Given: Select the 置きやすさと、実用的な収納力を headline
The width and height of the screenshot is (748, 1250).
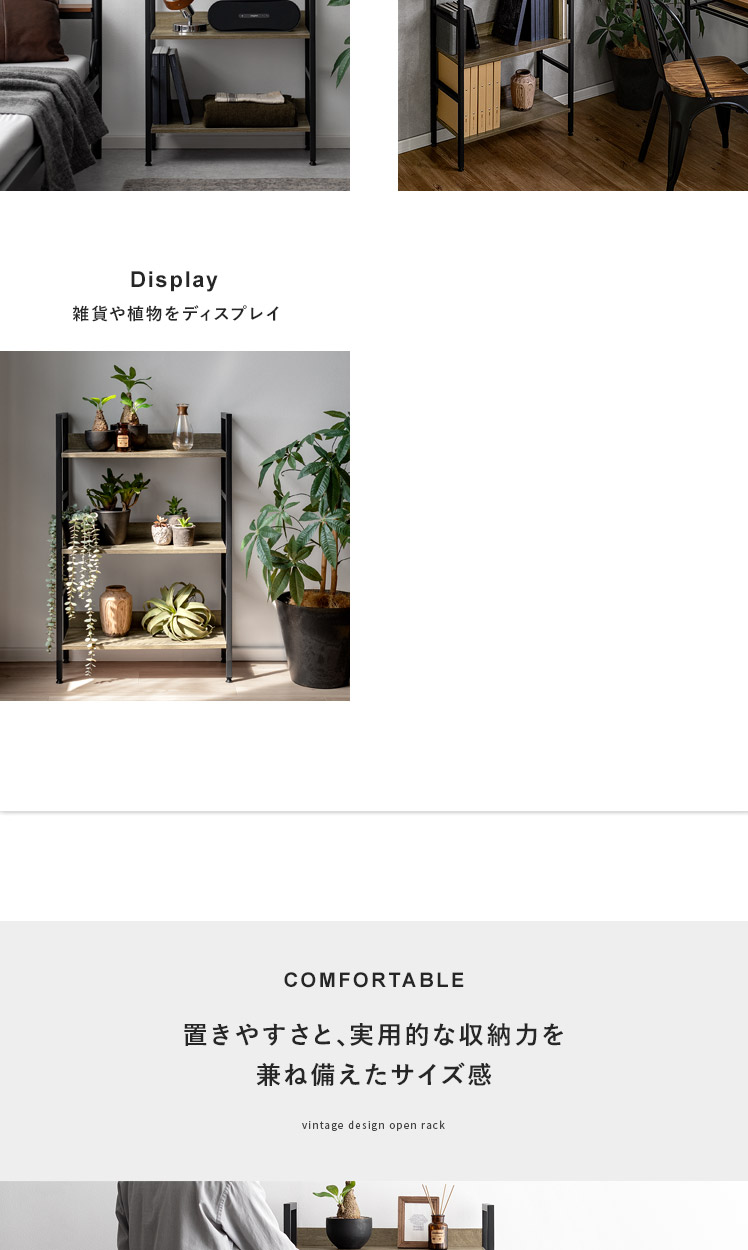Looking at the screenshot, I should [x=374, y=1034].
